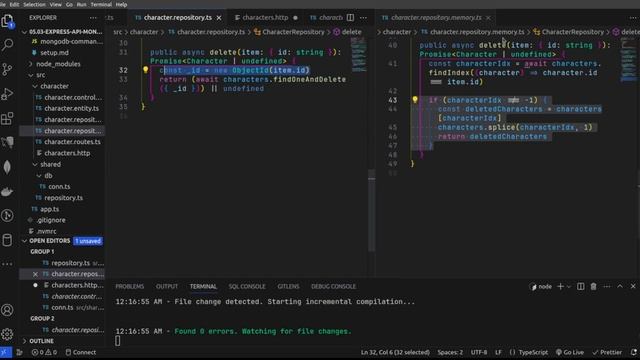
Task: Open Explorer panel more actions ellipsis
Action: (93, 18)
